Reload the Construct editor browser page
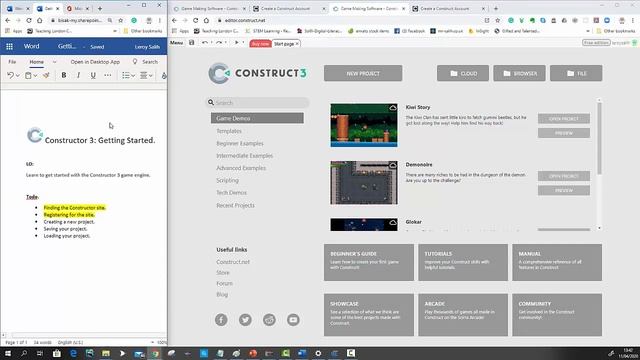The image size is (640, 360). point(196,20)
